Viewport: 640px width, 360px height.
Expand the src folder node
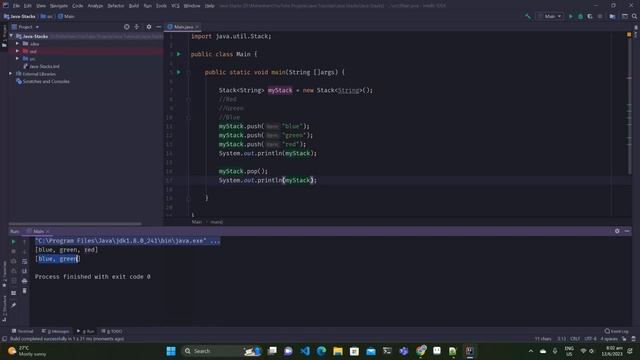coord(17,59)
